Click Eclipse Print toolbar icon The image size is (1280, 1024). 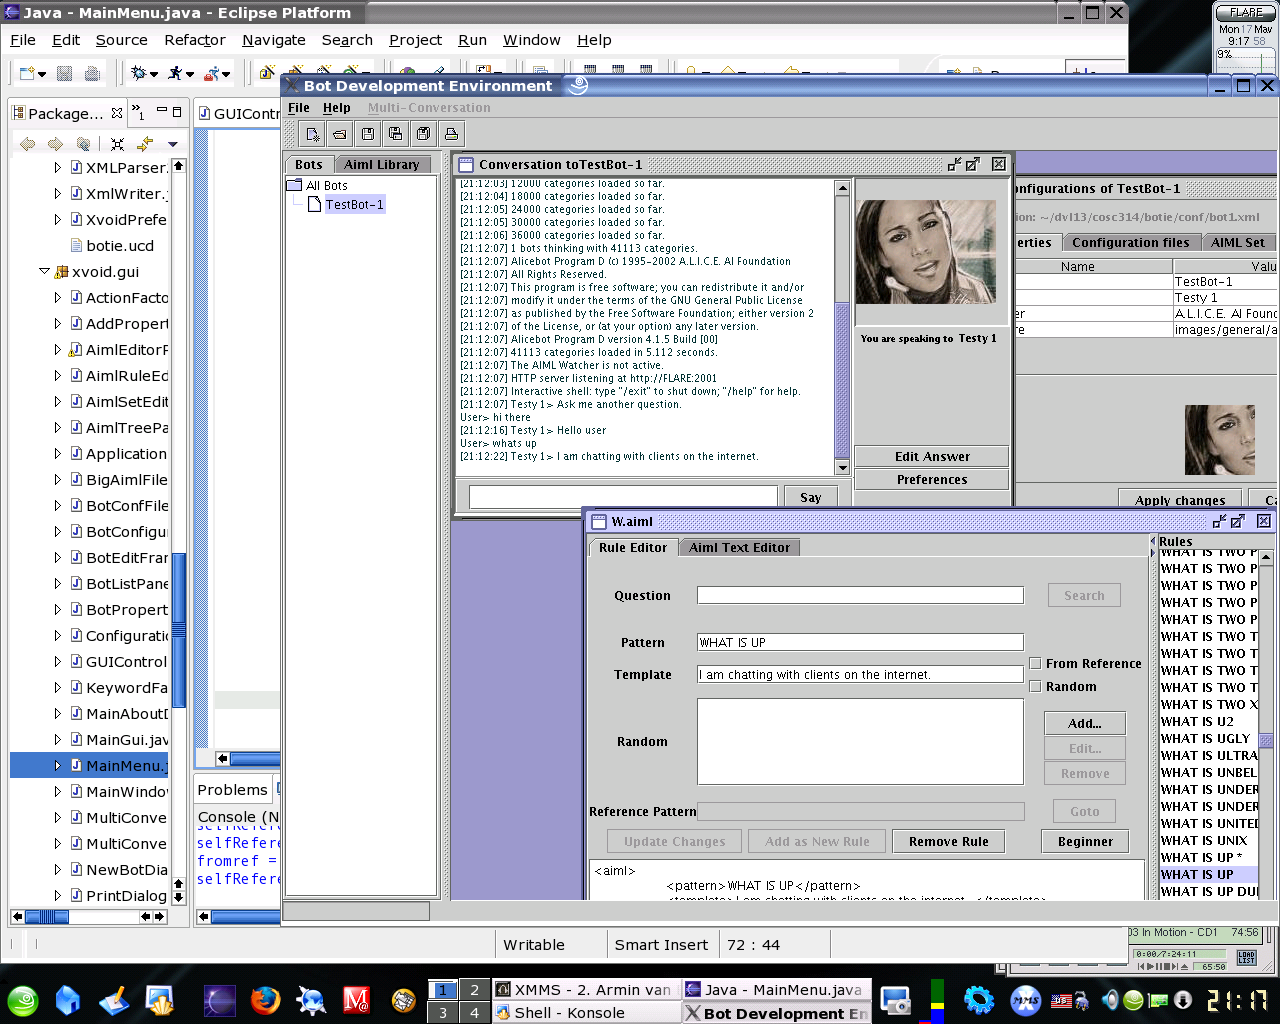92,73
